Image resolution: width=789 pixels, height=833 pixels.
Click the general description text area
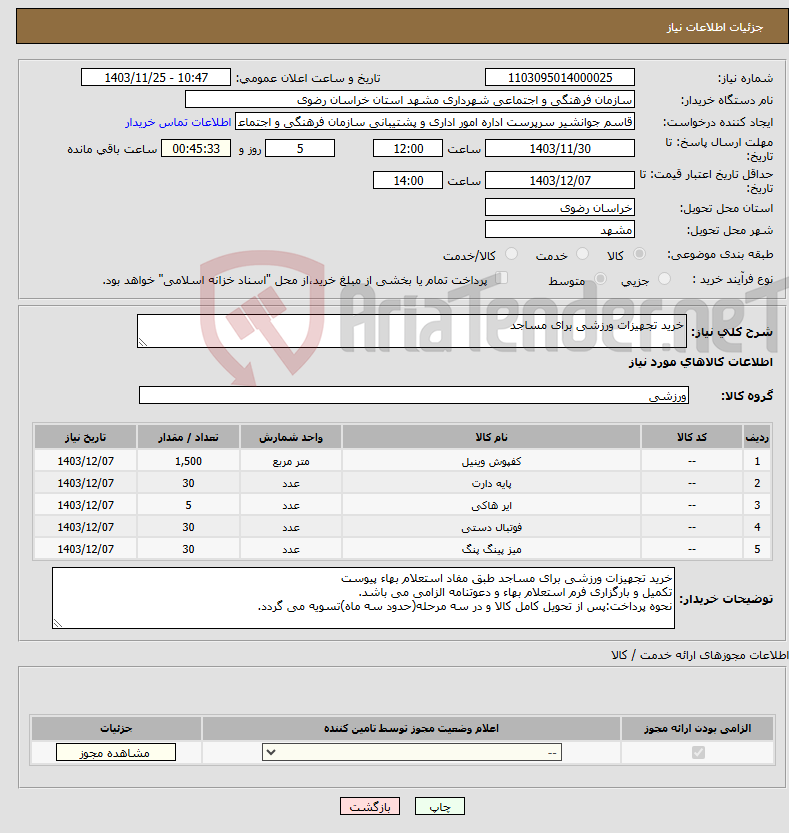pos(412,331)
